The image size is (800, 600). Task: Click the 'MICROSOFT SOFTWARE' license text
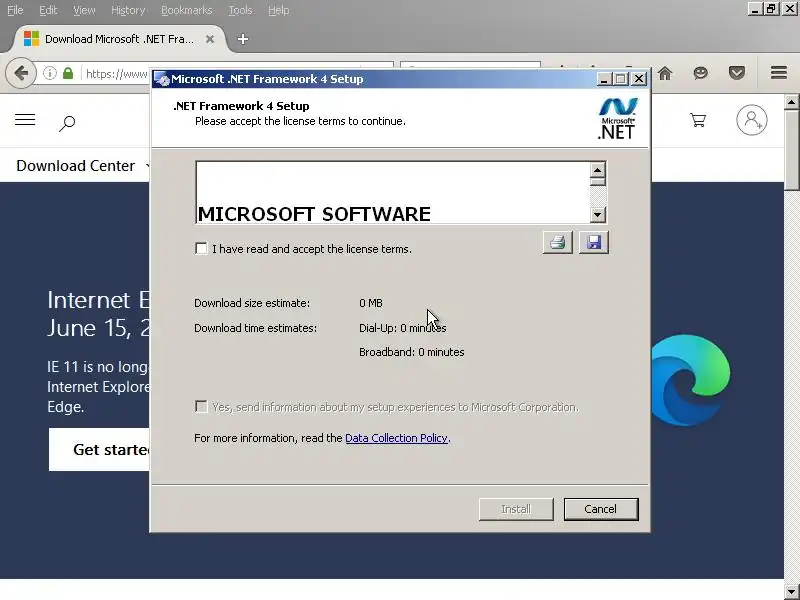point(314,214)
